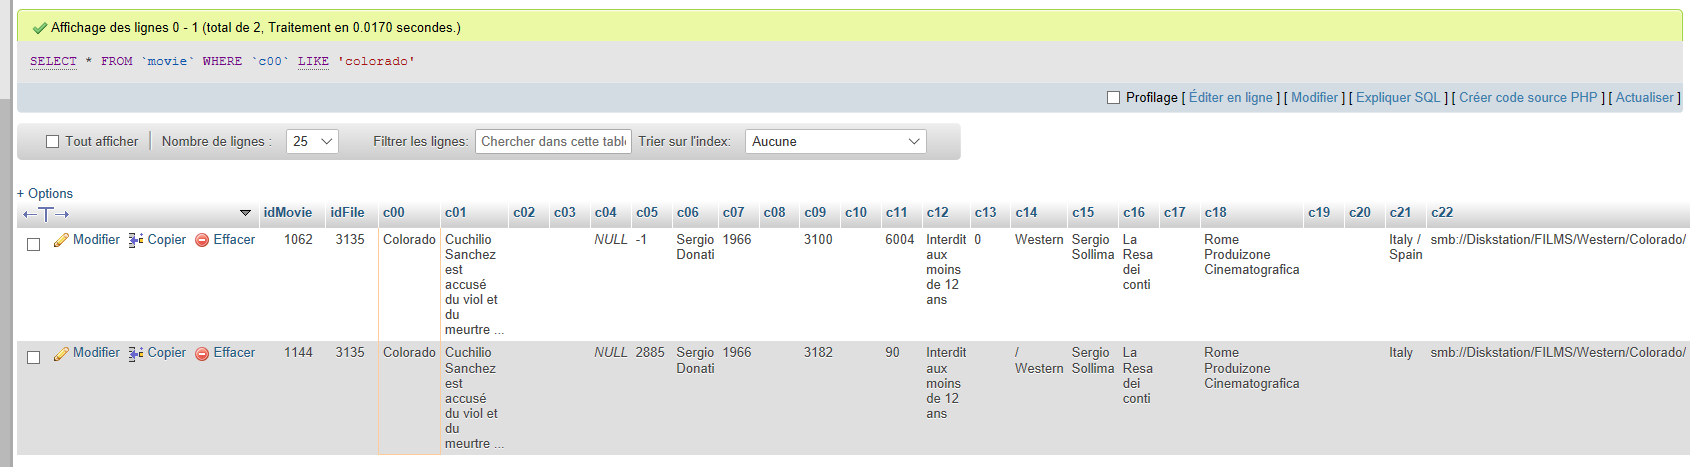Click the red delete icon for row 1144
Screen dimensions: 1690x467
202,353
